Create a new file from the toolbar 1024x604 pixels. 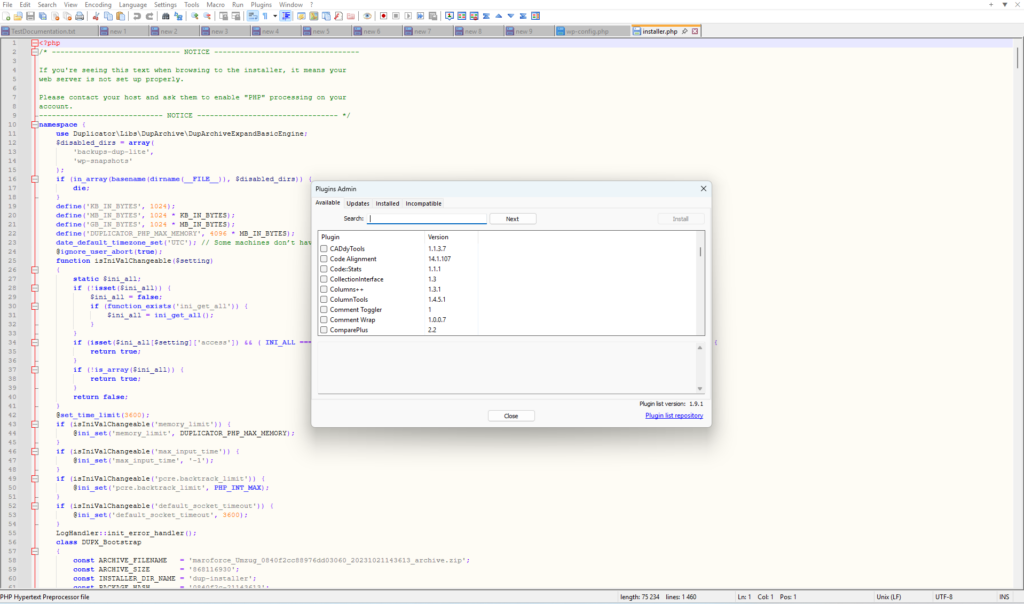point(5,16)
